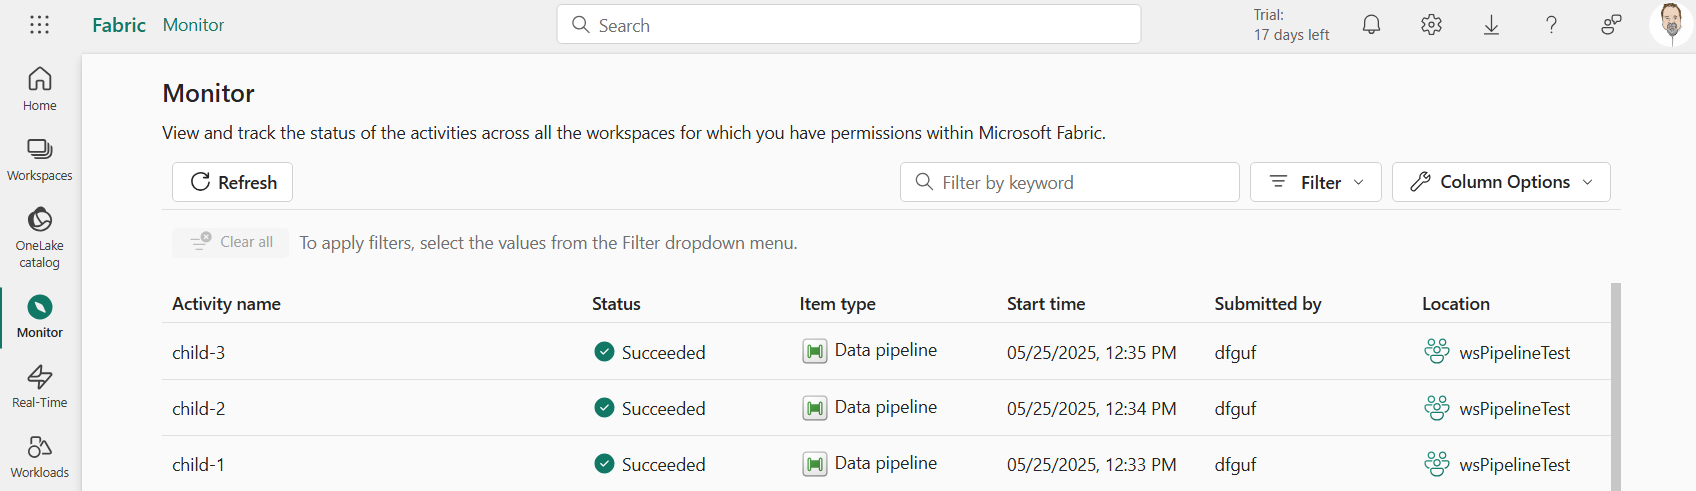Select Monitor in left navigation
Screen dimensions: 1696x491
click(x=40, y=316)
